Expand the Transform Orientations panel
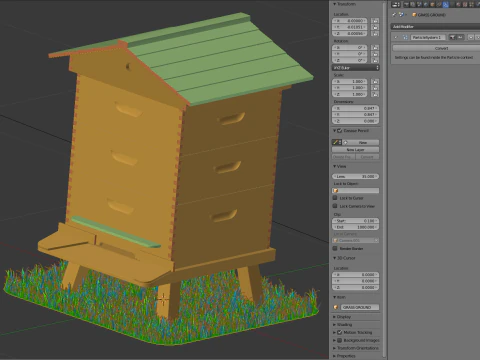Image resolution: width=480 pixels, height=360 pixels. point(334,348)
